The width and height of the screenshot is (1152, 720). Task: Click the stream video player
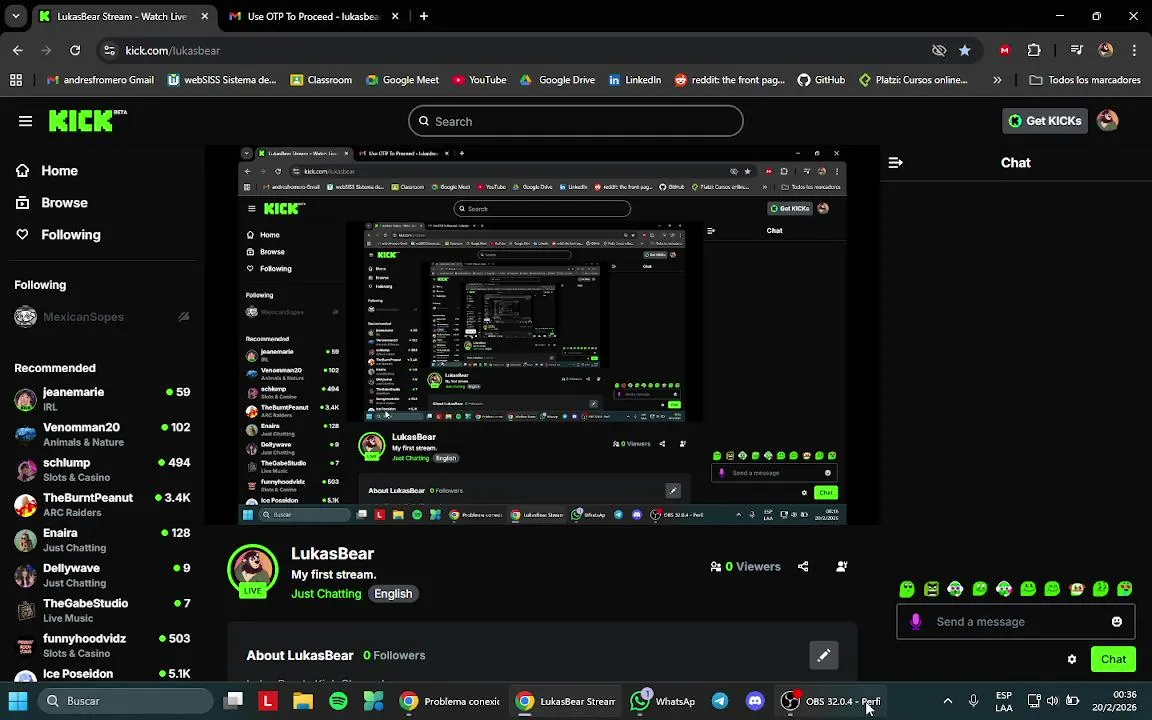tap(542, 335)
